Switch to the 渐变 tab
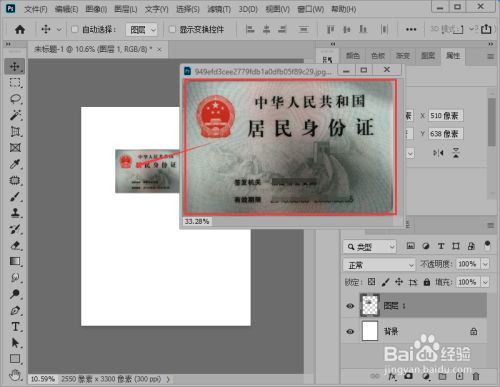Screen dimensions: 500x387 tap(403, 56)
